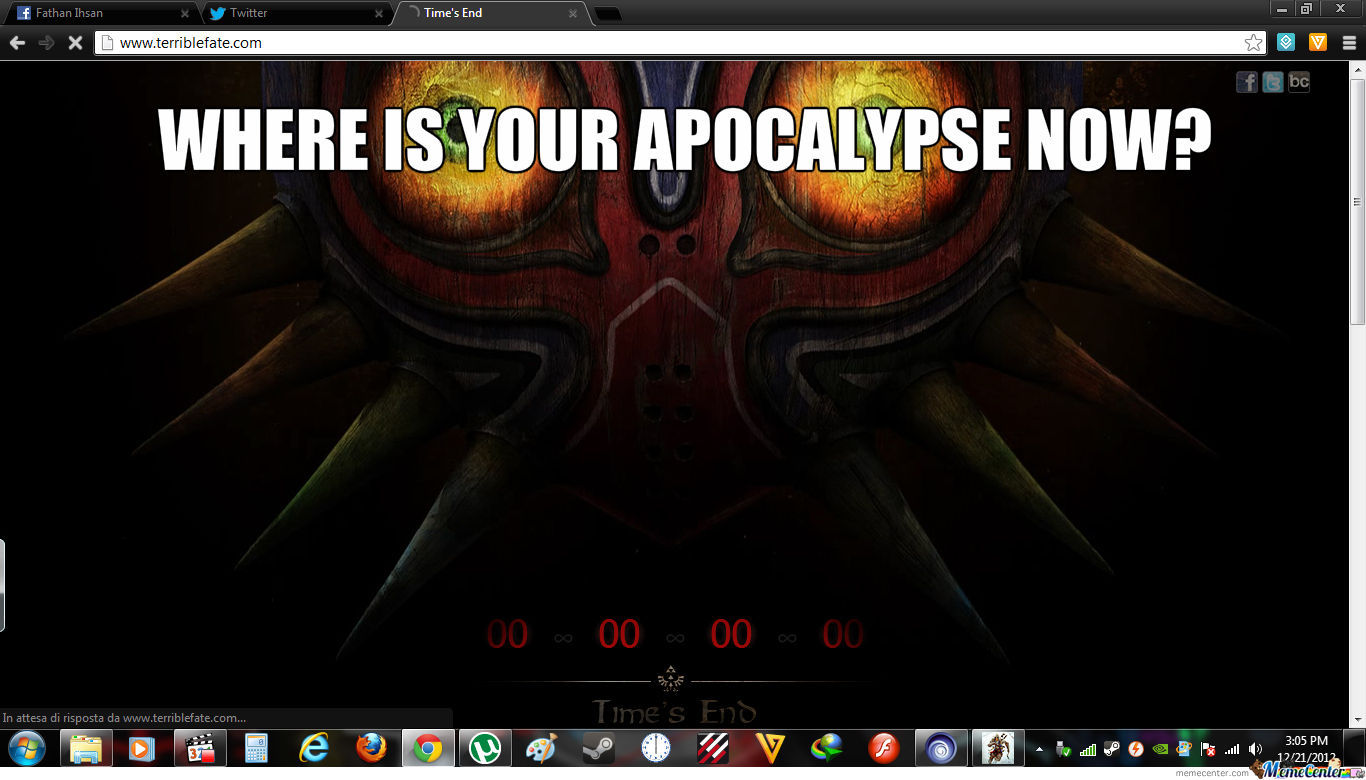Open the Action Center flag icon
This screenshot has width=1366, height=780.
pyautogui.click(x=1208, y=749)
